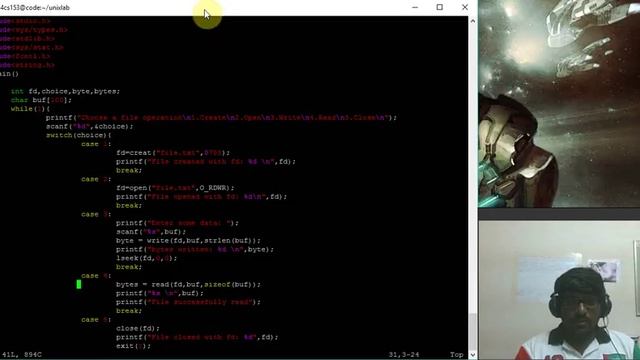Click the terminal window title text
Screen dimensions: 640x360
[35, 8]
